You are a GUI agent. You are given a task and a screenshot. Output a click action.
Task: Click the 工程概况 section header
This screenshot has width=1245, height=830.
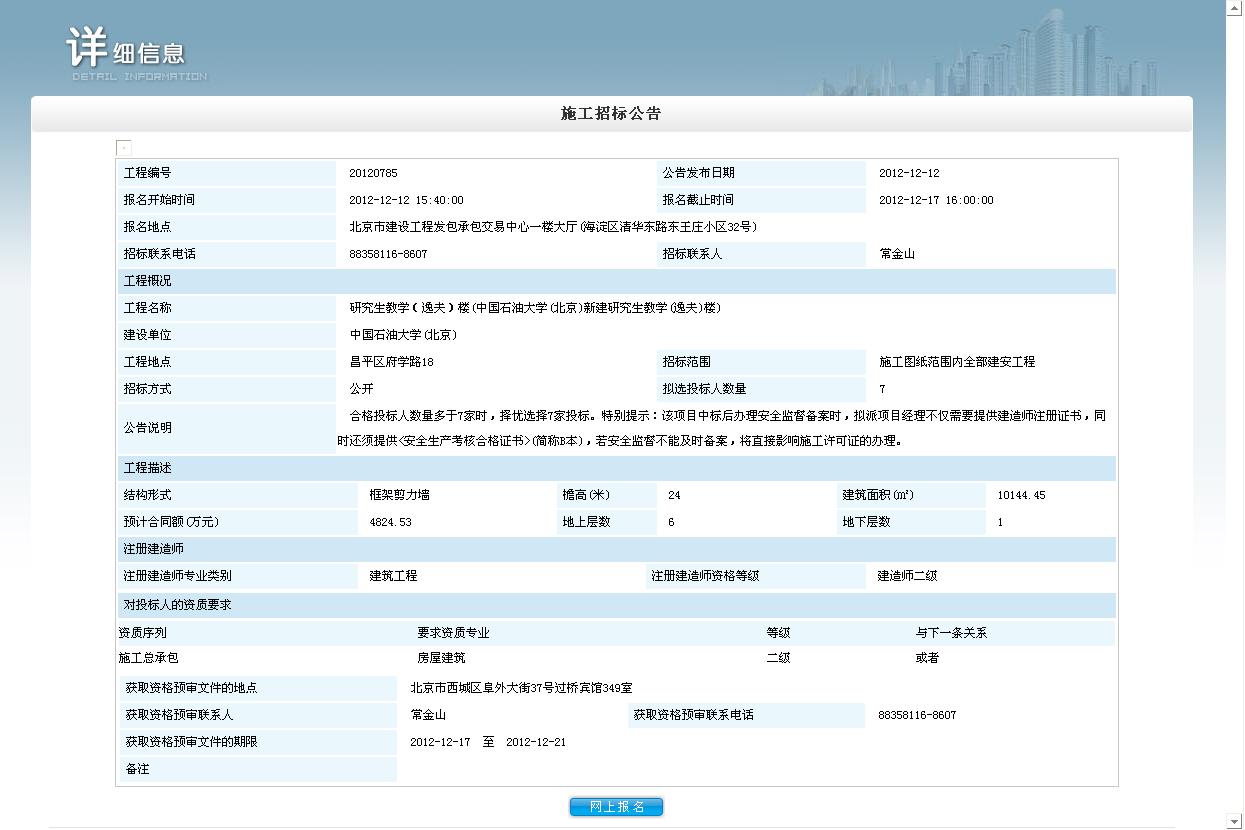pyautogui.click(x=147, y=282)
